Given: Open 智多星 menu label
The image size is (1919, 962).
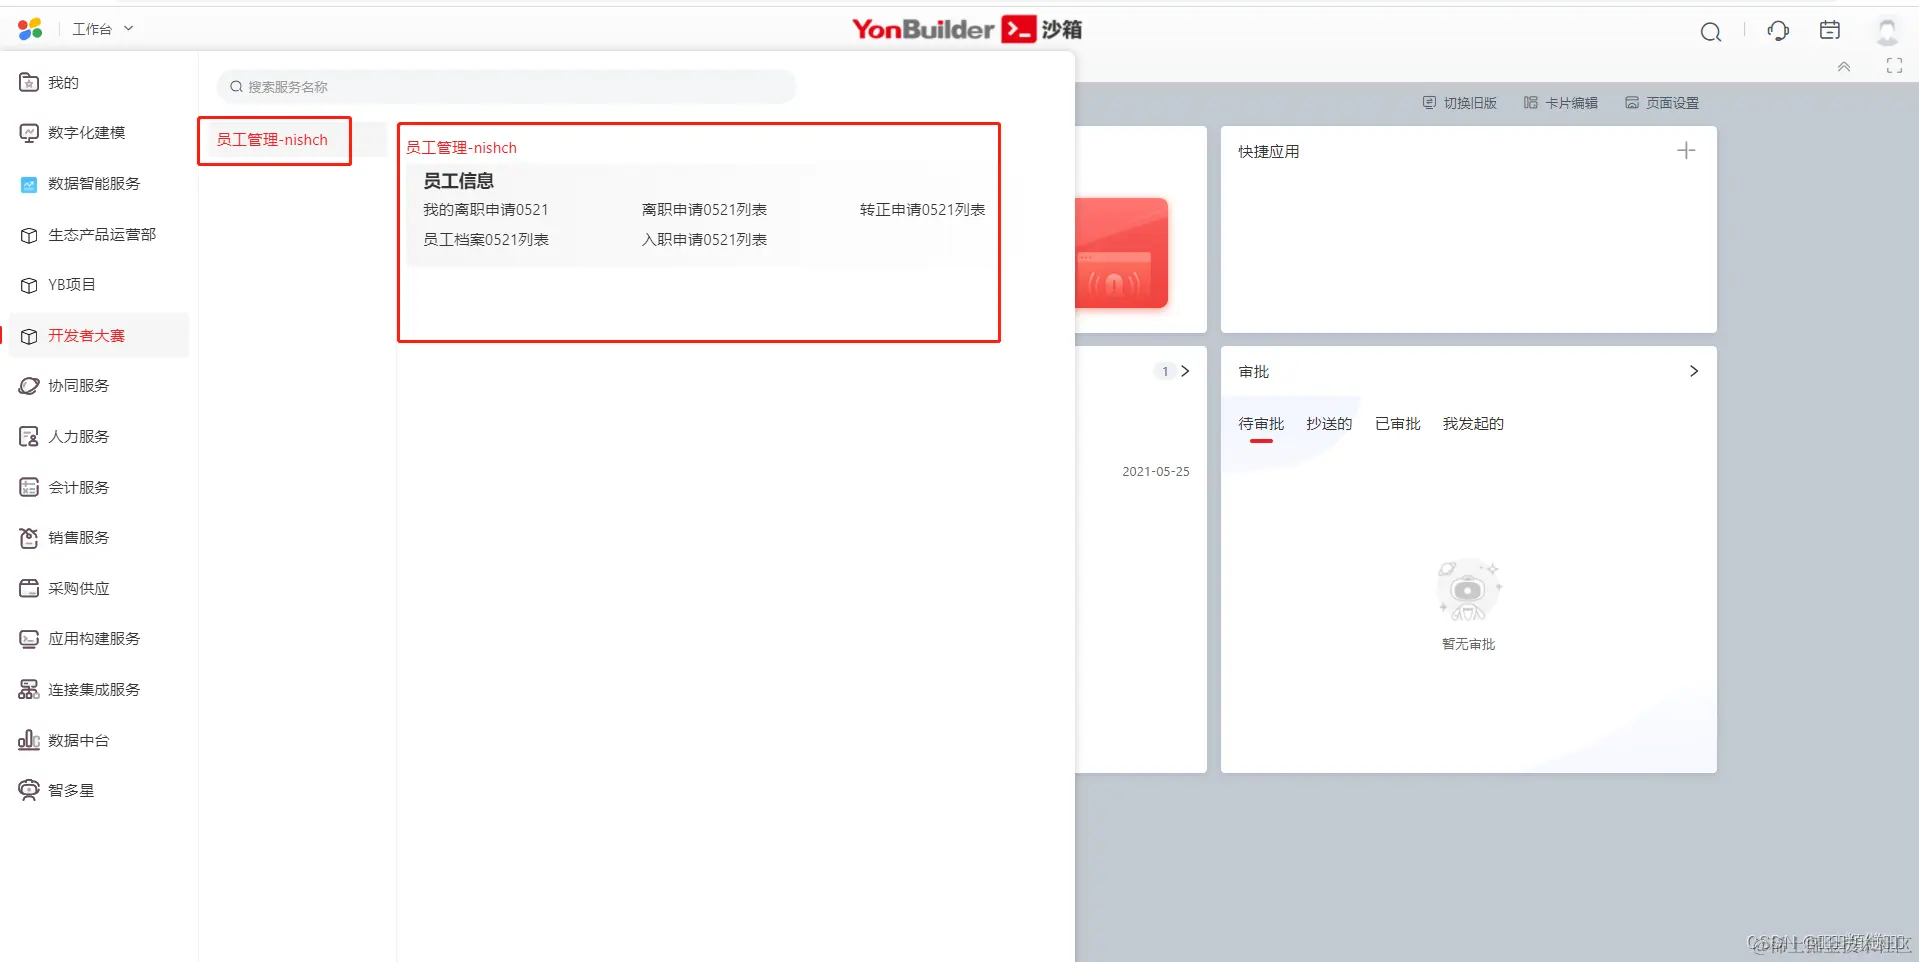Looking at the screenshot, I should (71, 791).
